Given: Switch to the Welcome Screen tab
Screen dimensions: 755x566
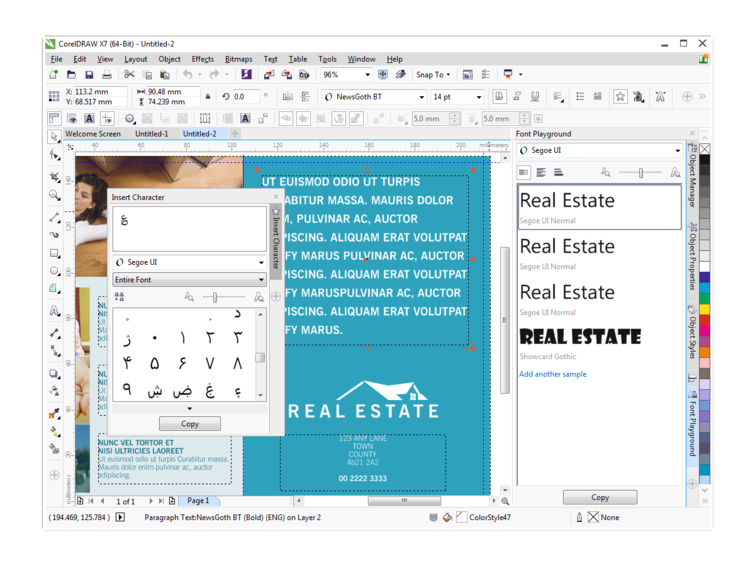Looking at the screenshot, I should tap(93, 134).
